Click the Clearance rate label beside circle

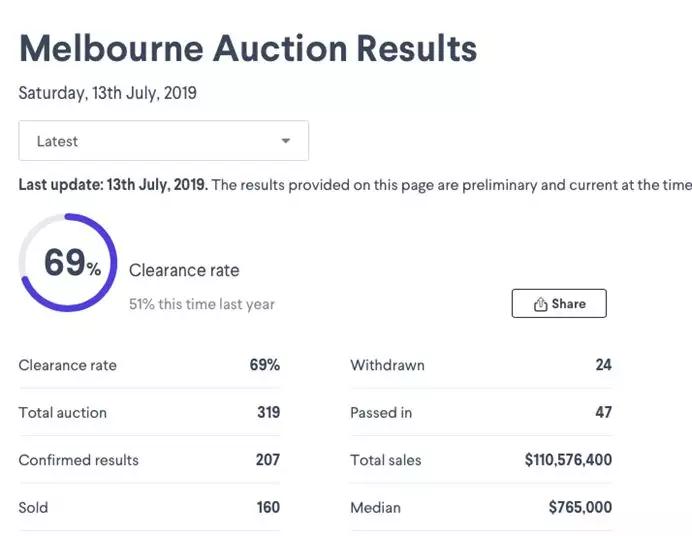pyautogui.click(x=184, y=270)
